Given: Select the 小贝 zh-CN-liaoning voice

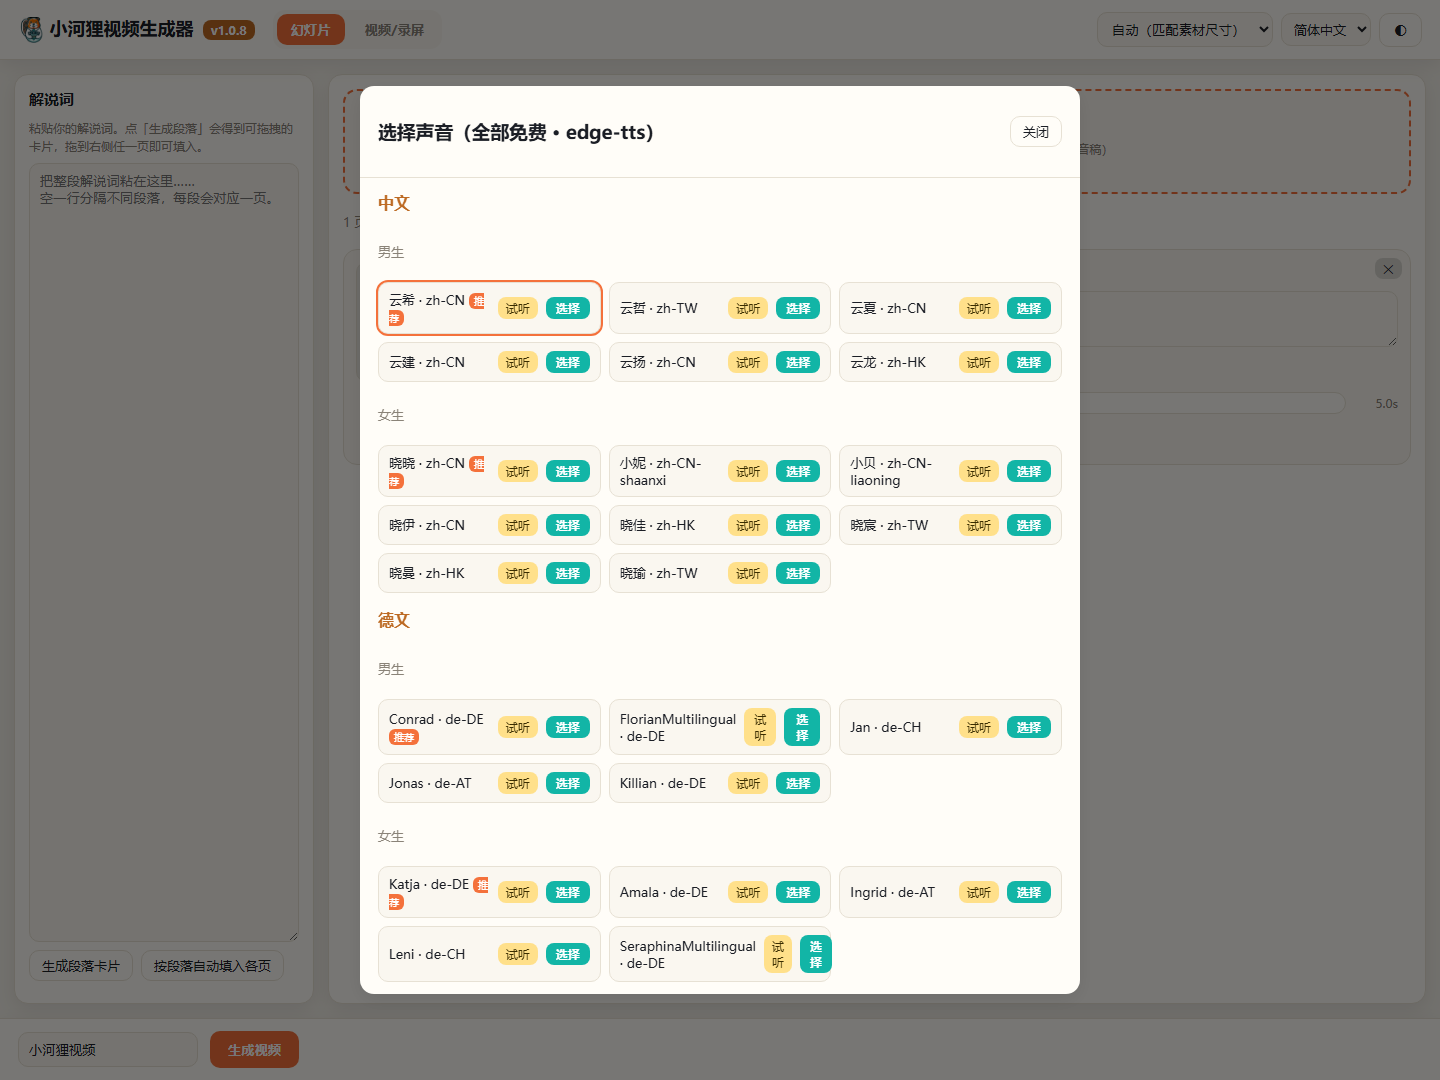Looking at the screenshot, I should point(1029,472).
